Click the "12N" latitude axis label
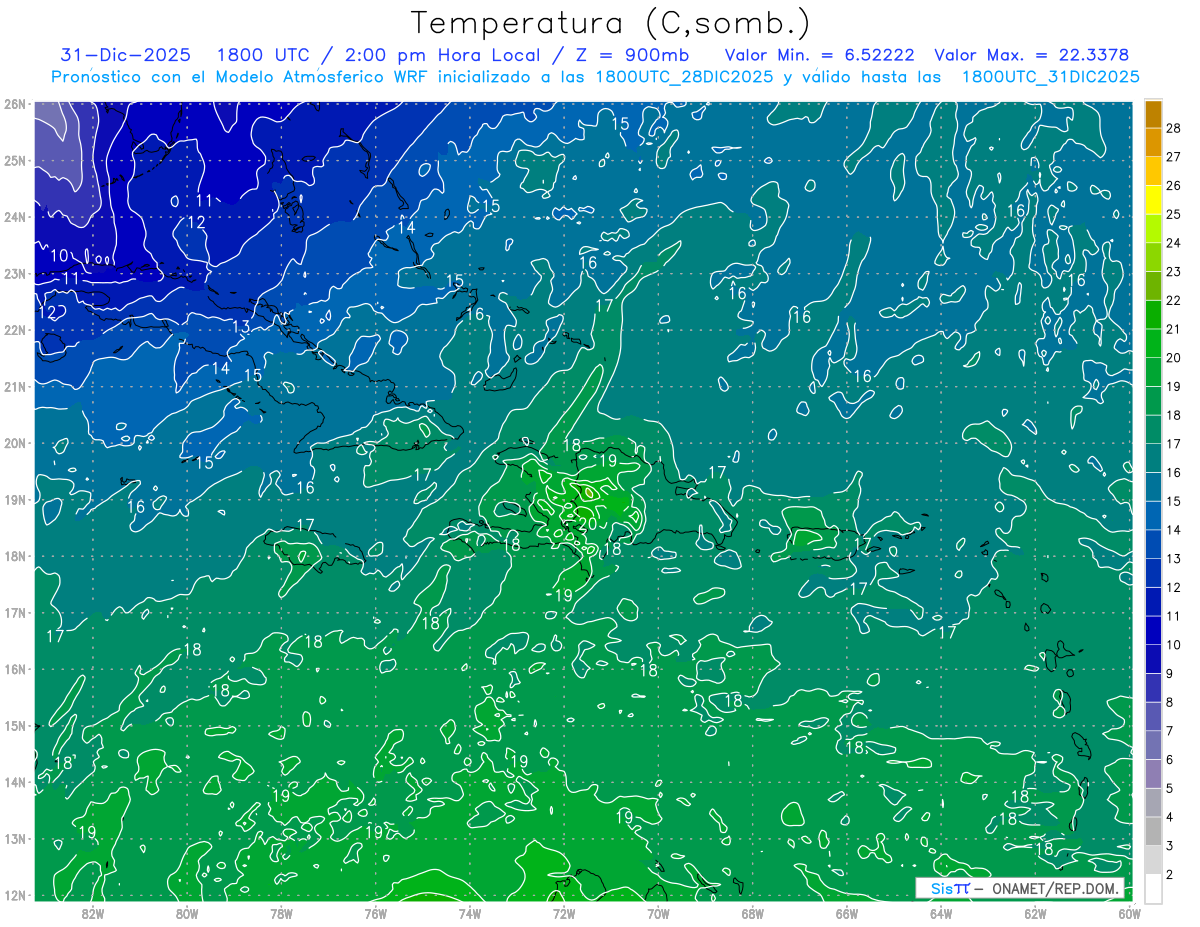The image size is (1200, 927). coord(14,895)
